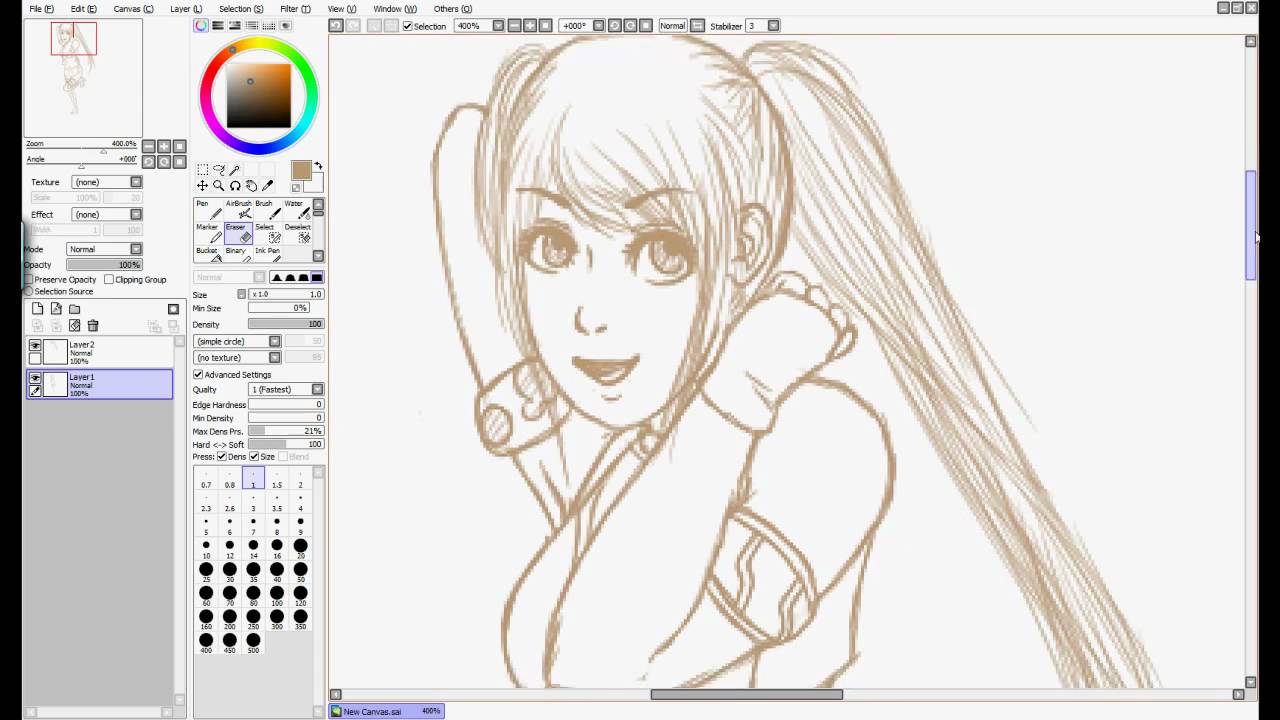Select the Select pen tool

click(267, 233)
